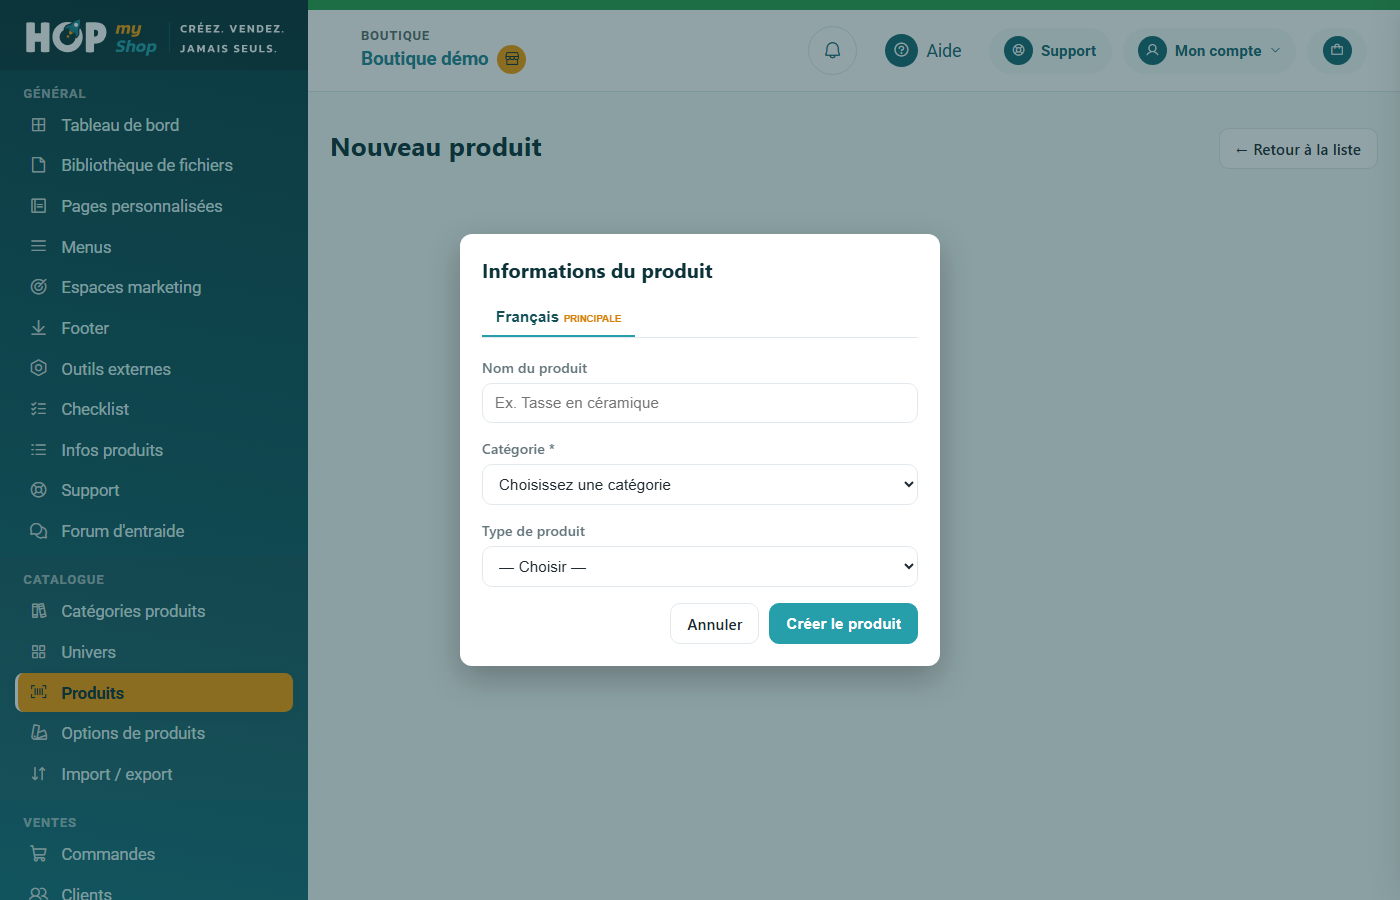Click the Nouveau produit heading
The height and width of the screenshot is (900, 1400).
point(436,147)
